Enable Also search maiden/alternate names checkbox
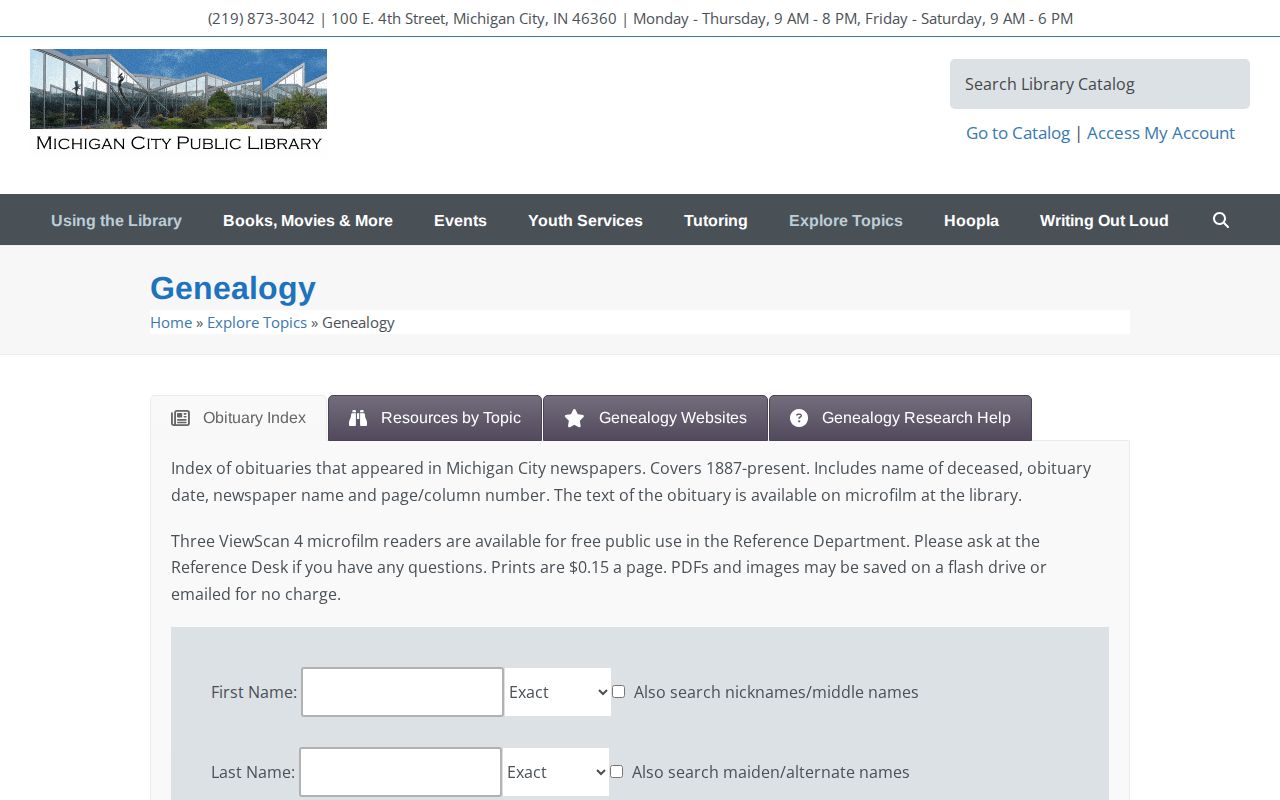 coord(616,772)
